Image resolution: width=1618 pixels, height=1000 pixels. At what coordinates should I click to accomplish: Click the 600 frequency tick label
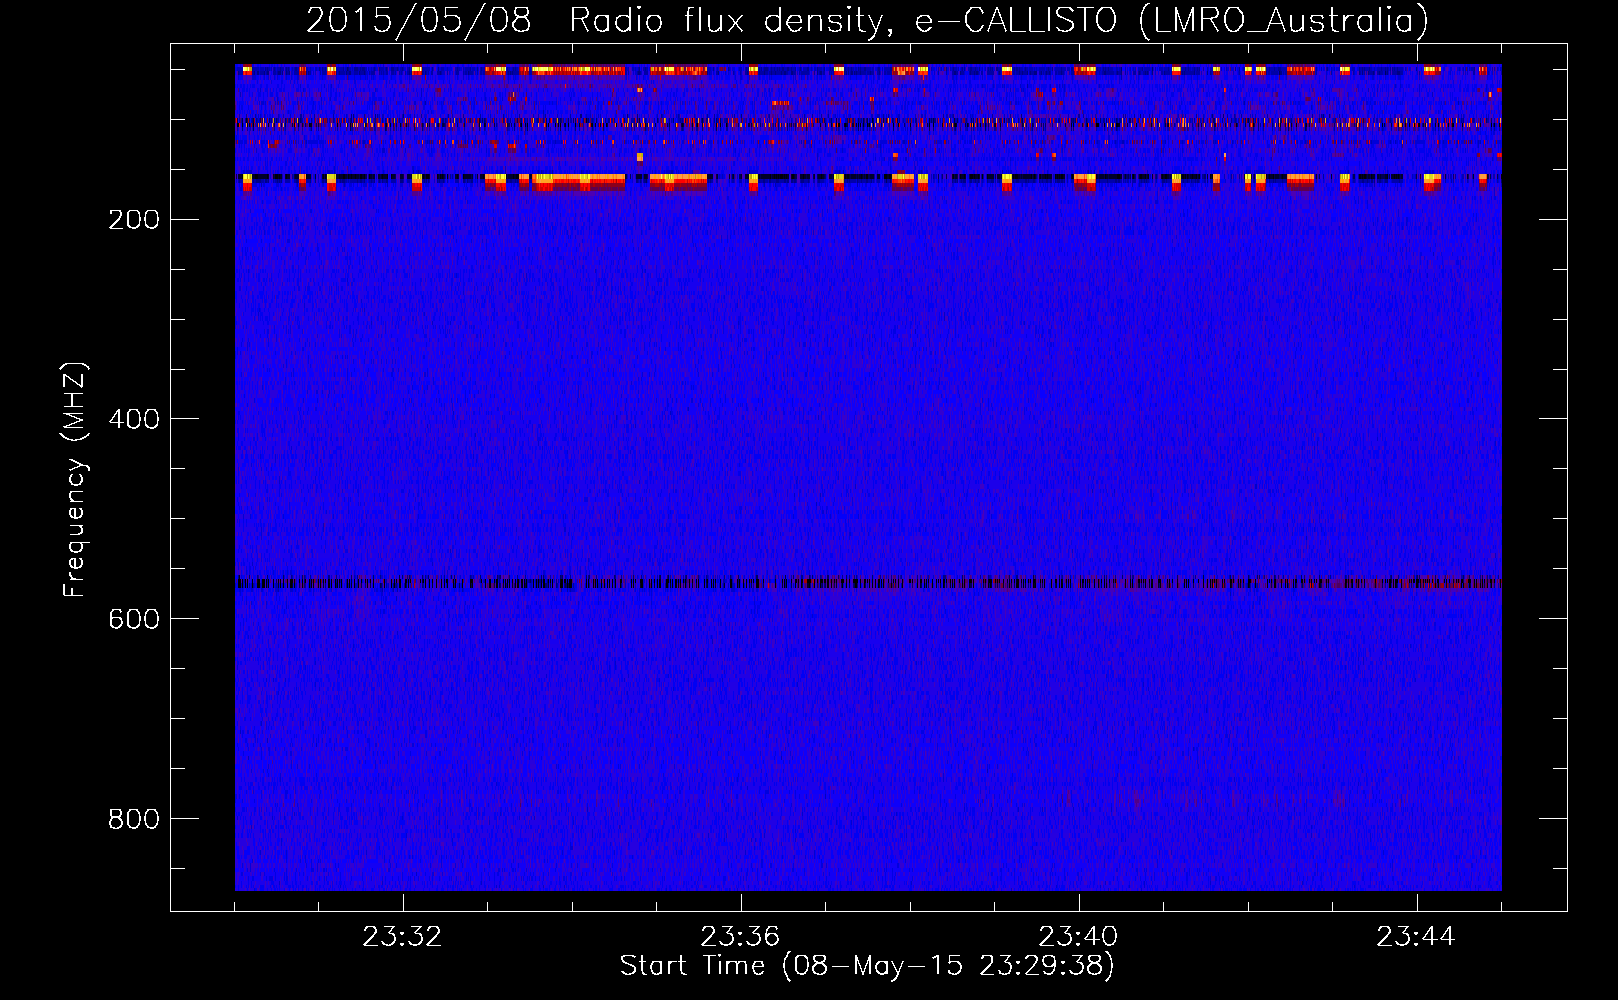(x=134, y=619)
